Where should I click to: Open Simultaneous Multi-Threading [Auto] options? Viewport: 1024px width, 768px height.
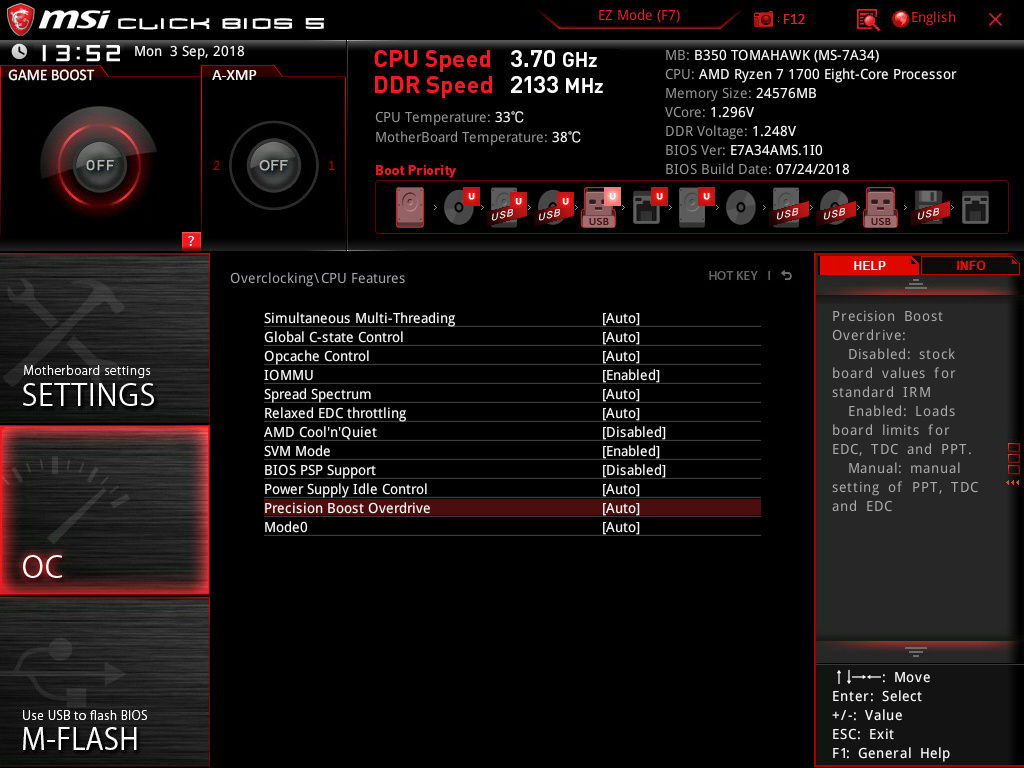(x=620, y=318)
